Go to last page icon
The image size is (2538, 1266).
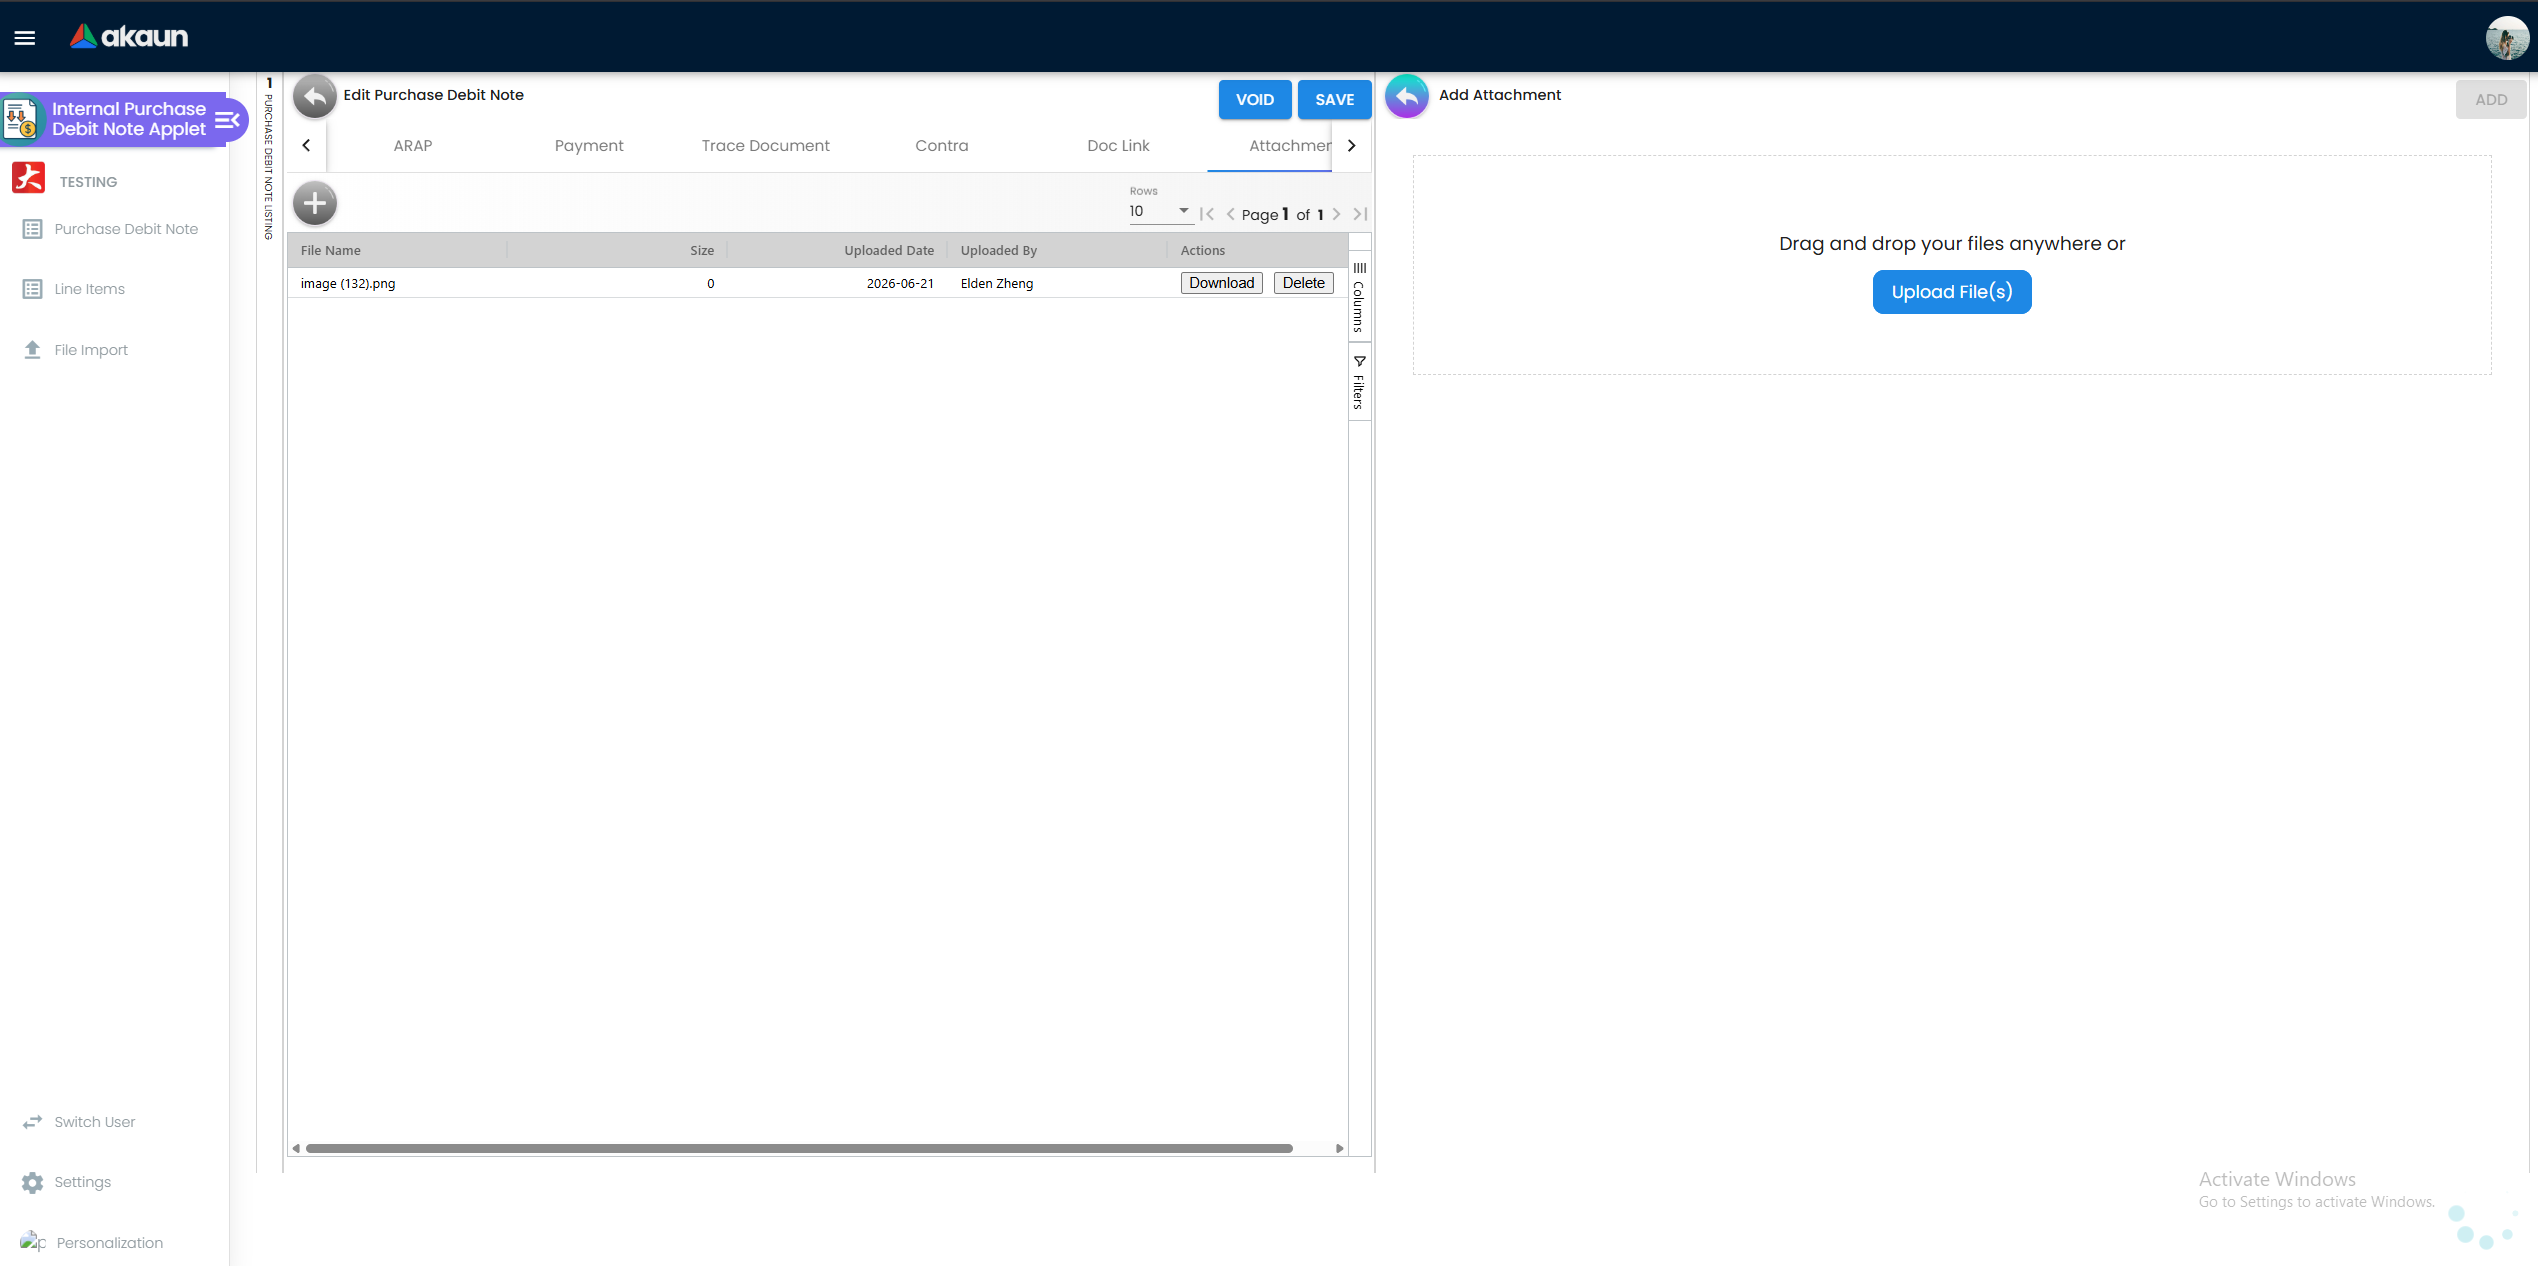tap(1360, 214)
